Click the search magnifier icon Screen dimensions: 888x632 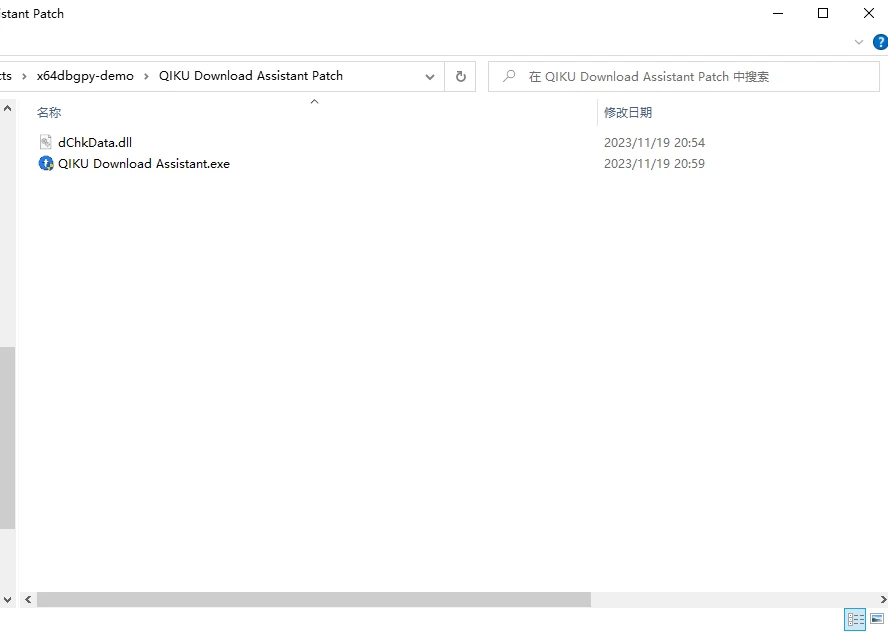509,76
